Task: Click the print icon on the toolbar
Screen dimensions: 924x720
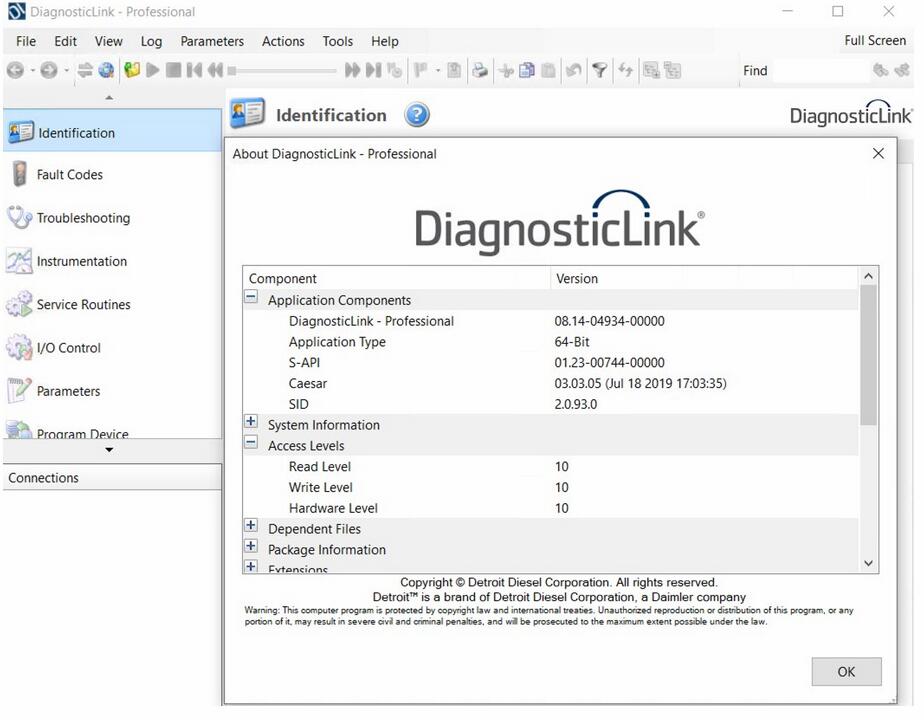Action: (479, 70)
